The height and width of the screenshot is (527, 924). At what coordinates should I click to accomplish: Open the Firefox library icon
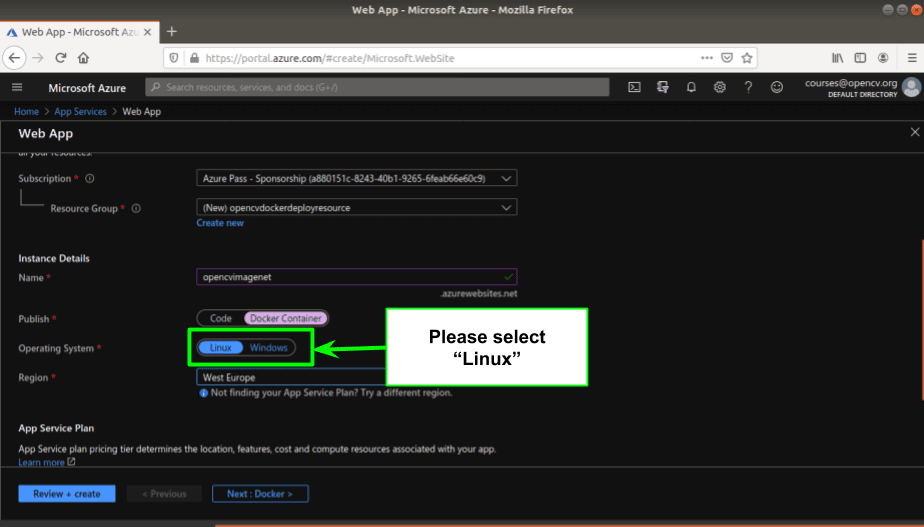837,58
